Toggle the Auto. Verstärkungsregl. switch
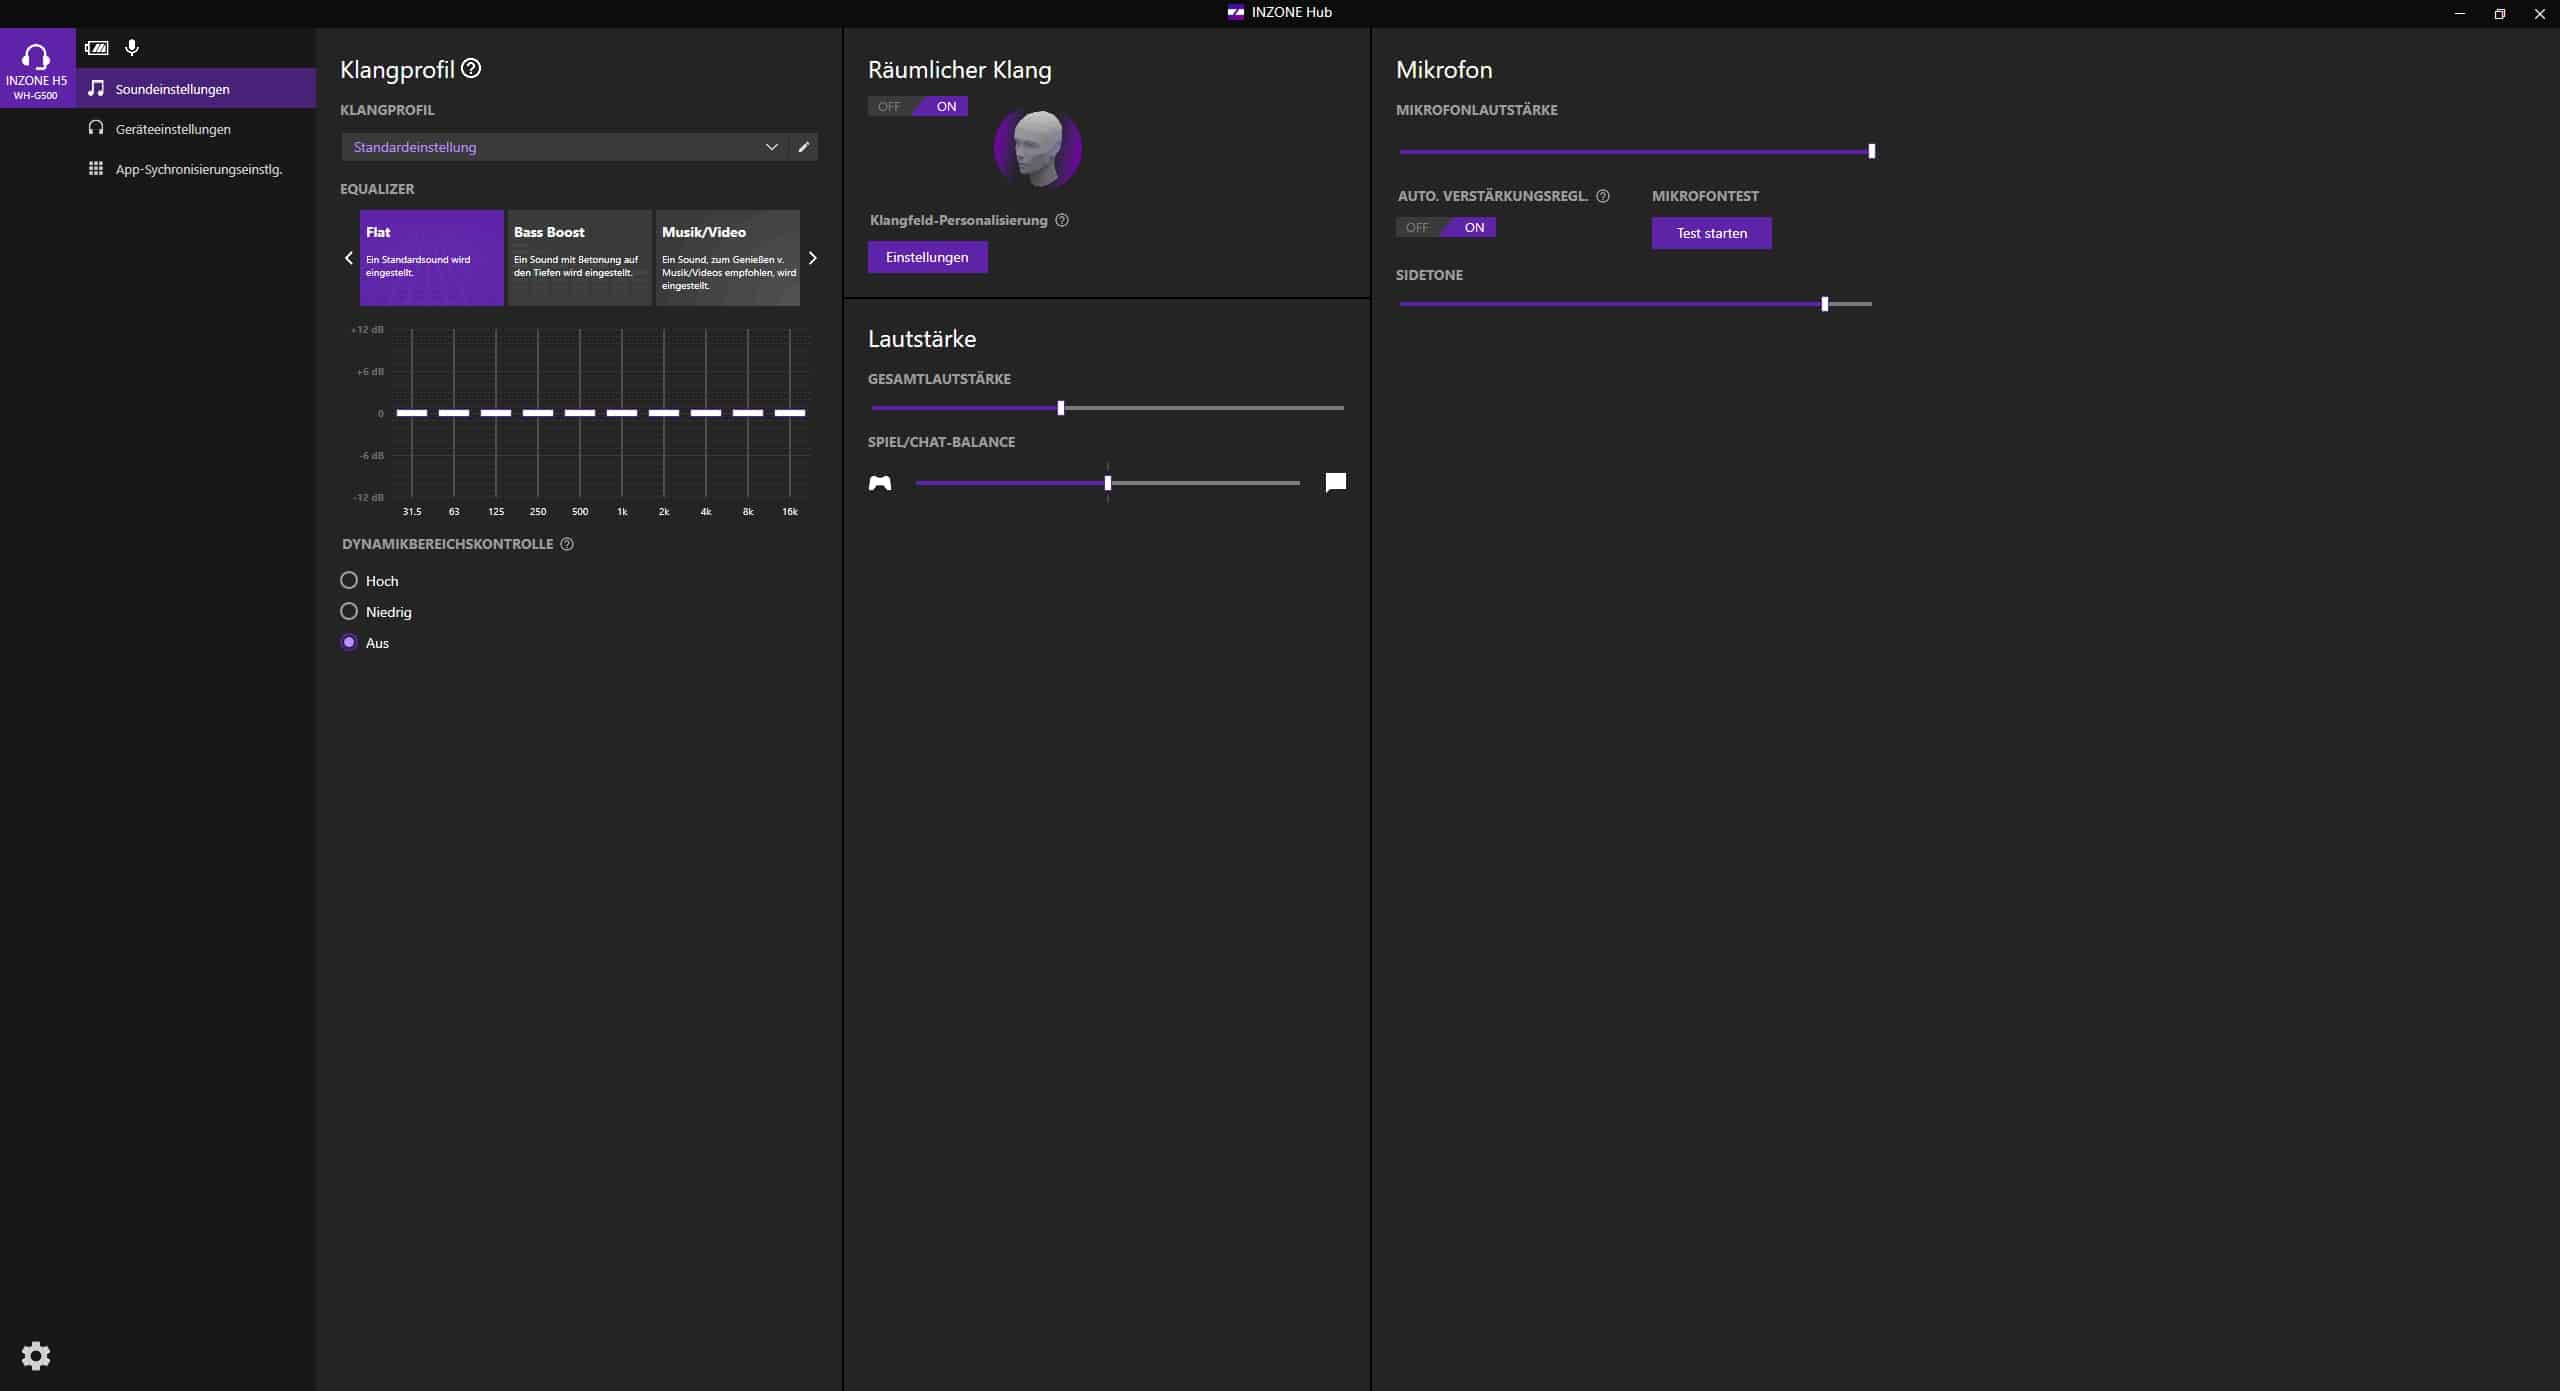The width and height of the screenshot is (2560, 1391). (x=1445, y=227)
